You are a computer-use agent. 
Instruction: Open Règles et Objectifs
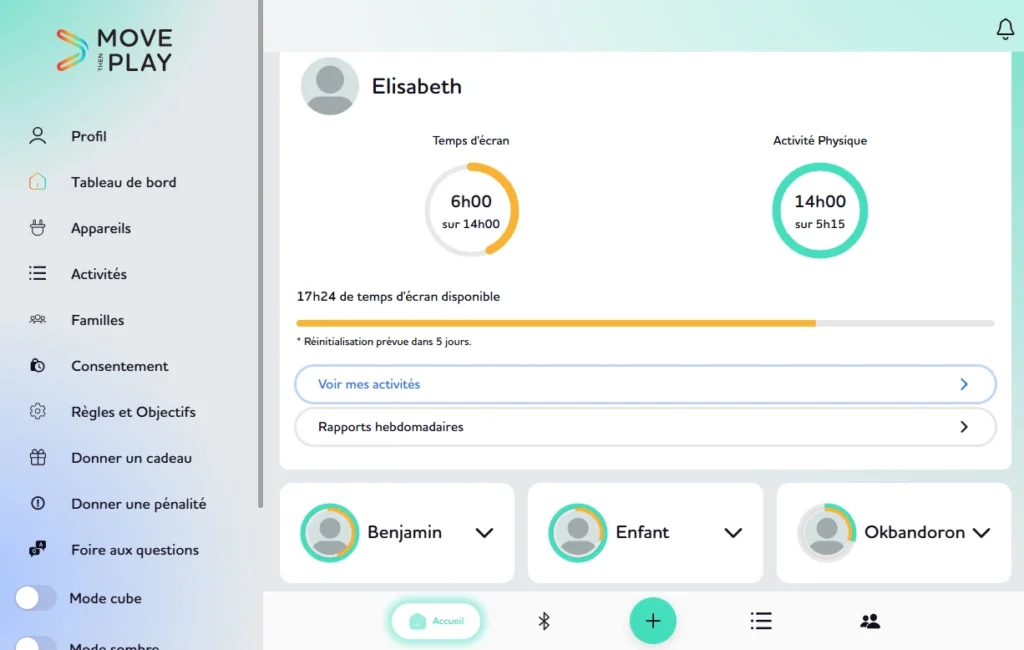[131, 412]
